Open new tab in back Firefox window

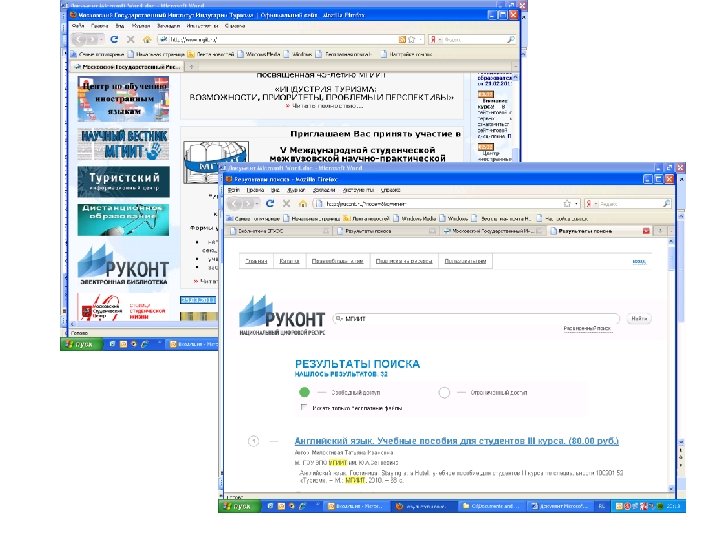191,67
